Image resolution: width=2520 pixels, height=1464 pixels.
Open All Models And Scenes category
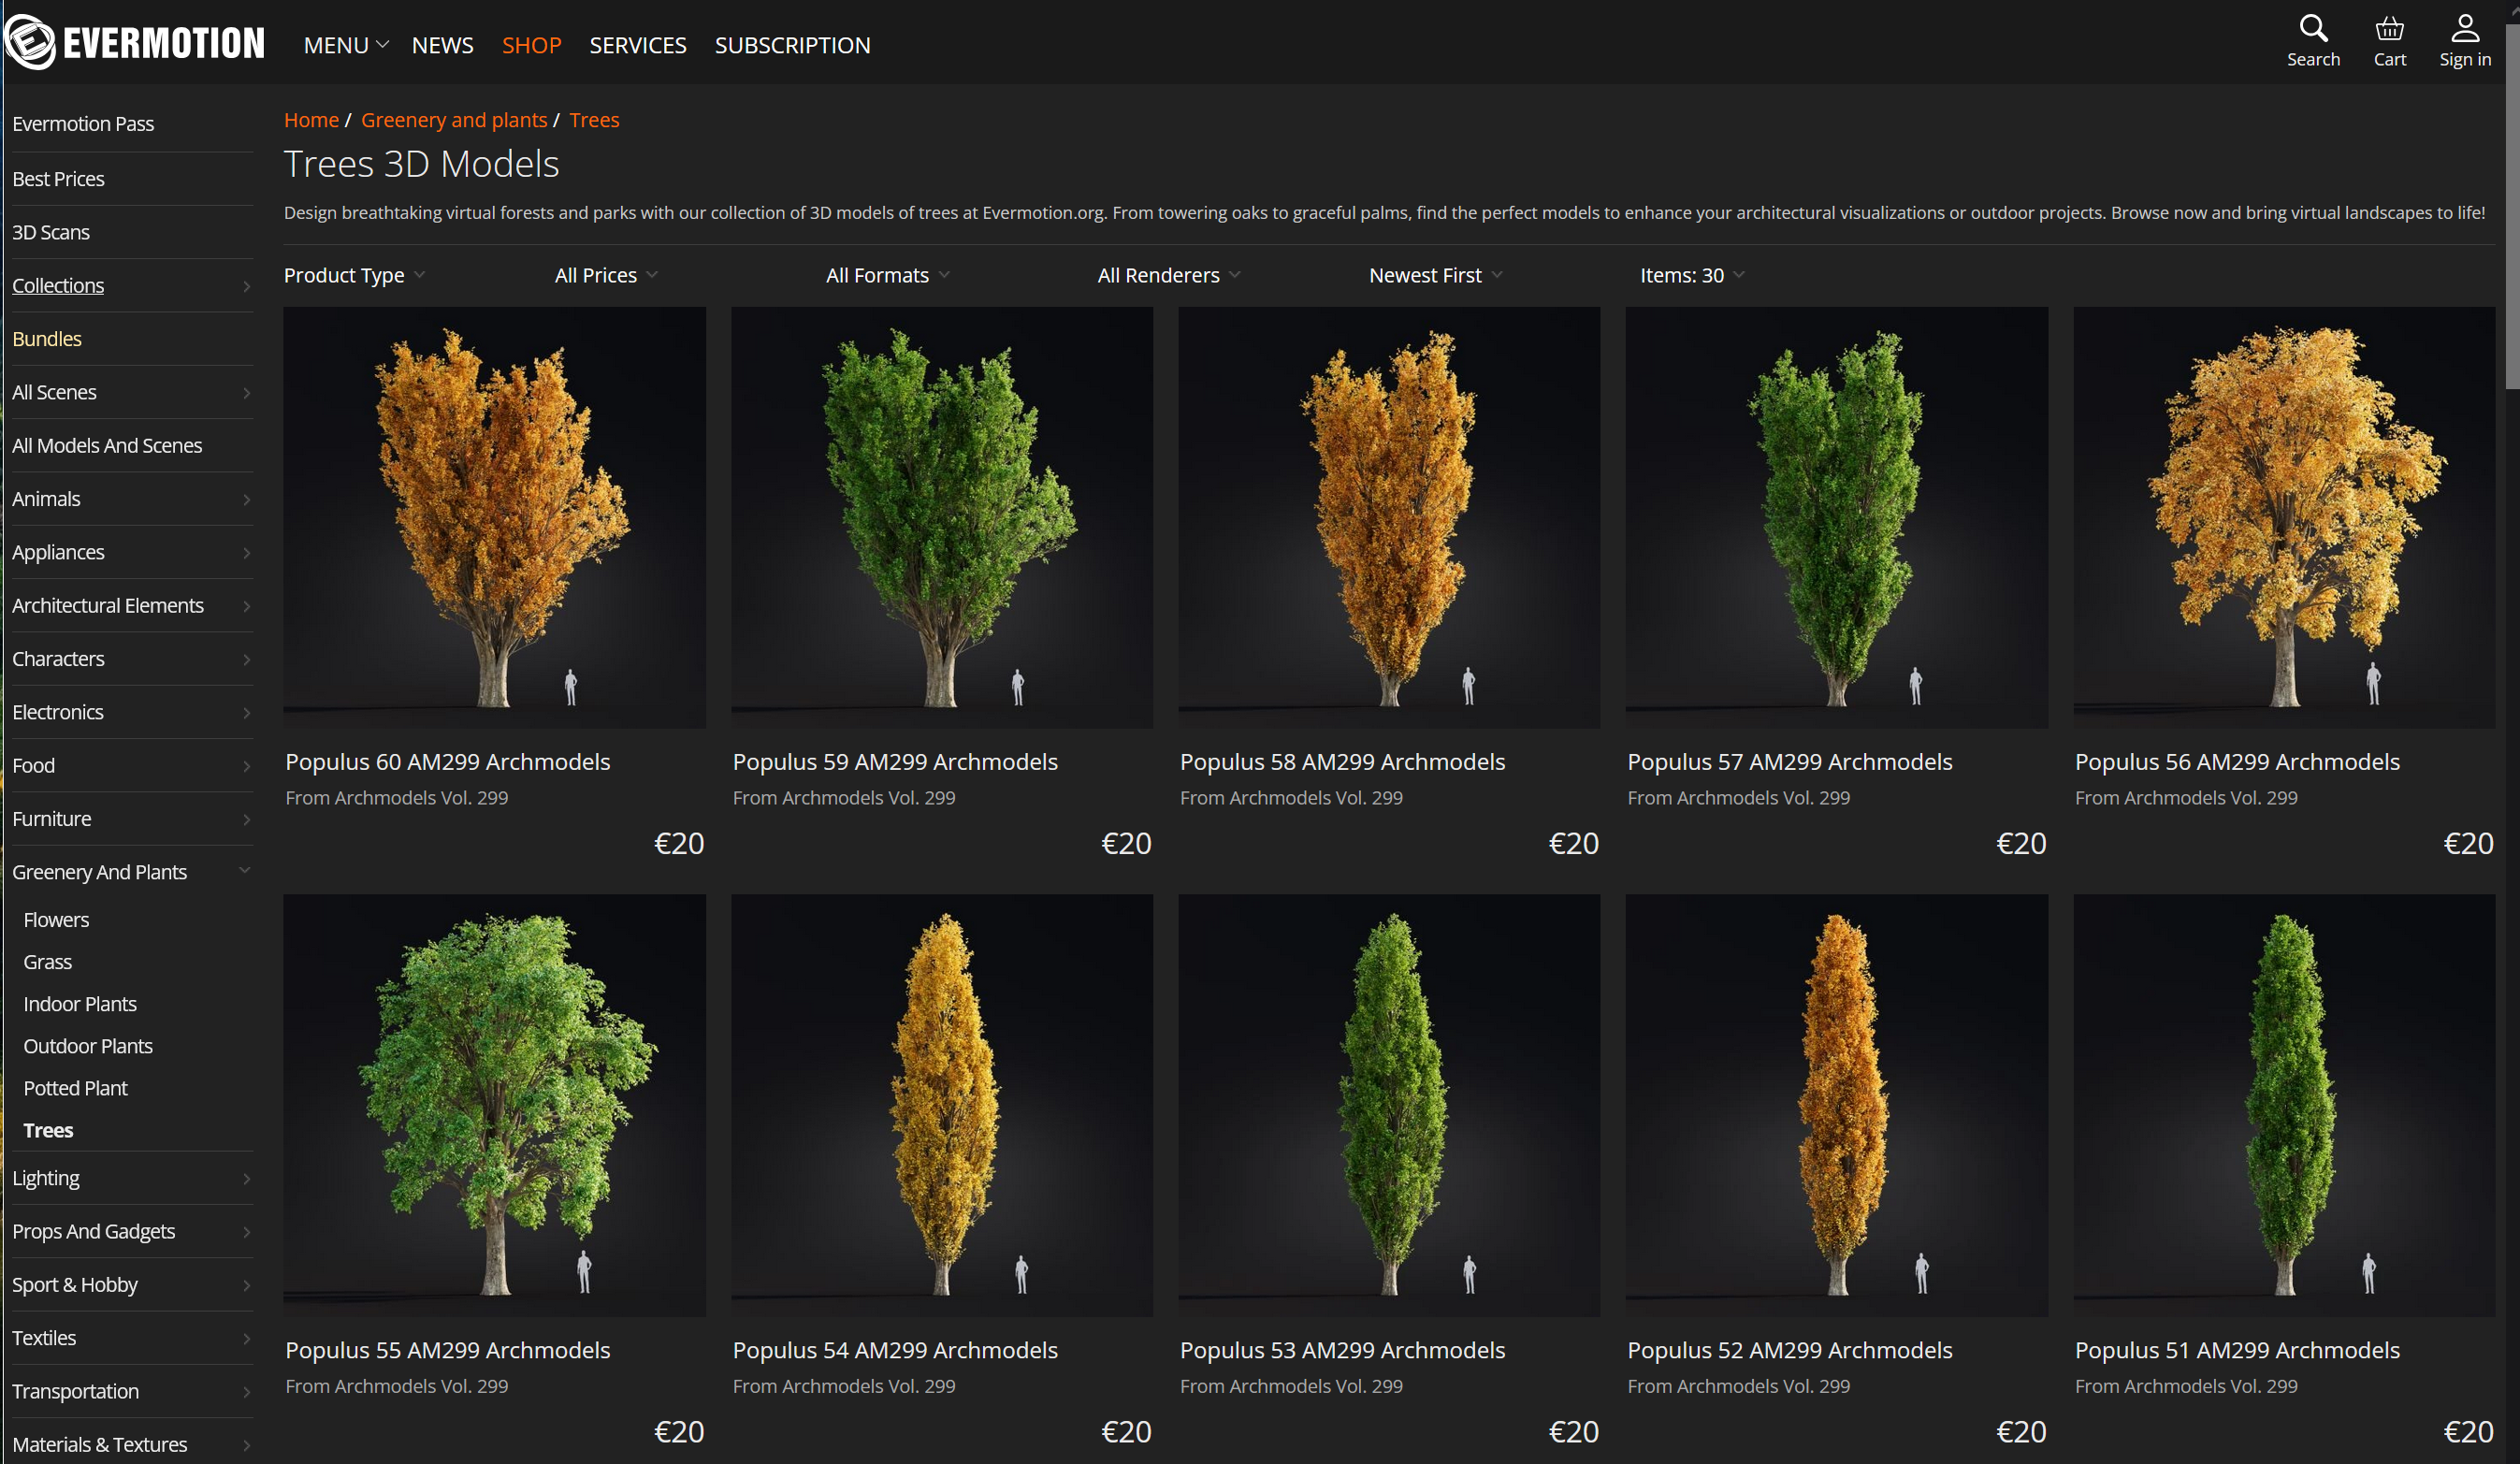pos(107,446)
